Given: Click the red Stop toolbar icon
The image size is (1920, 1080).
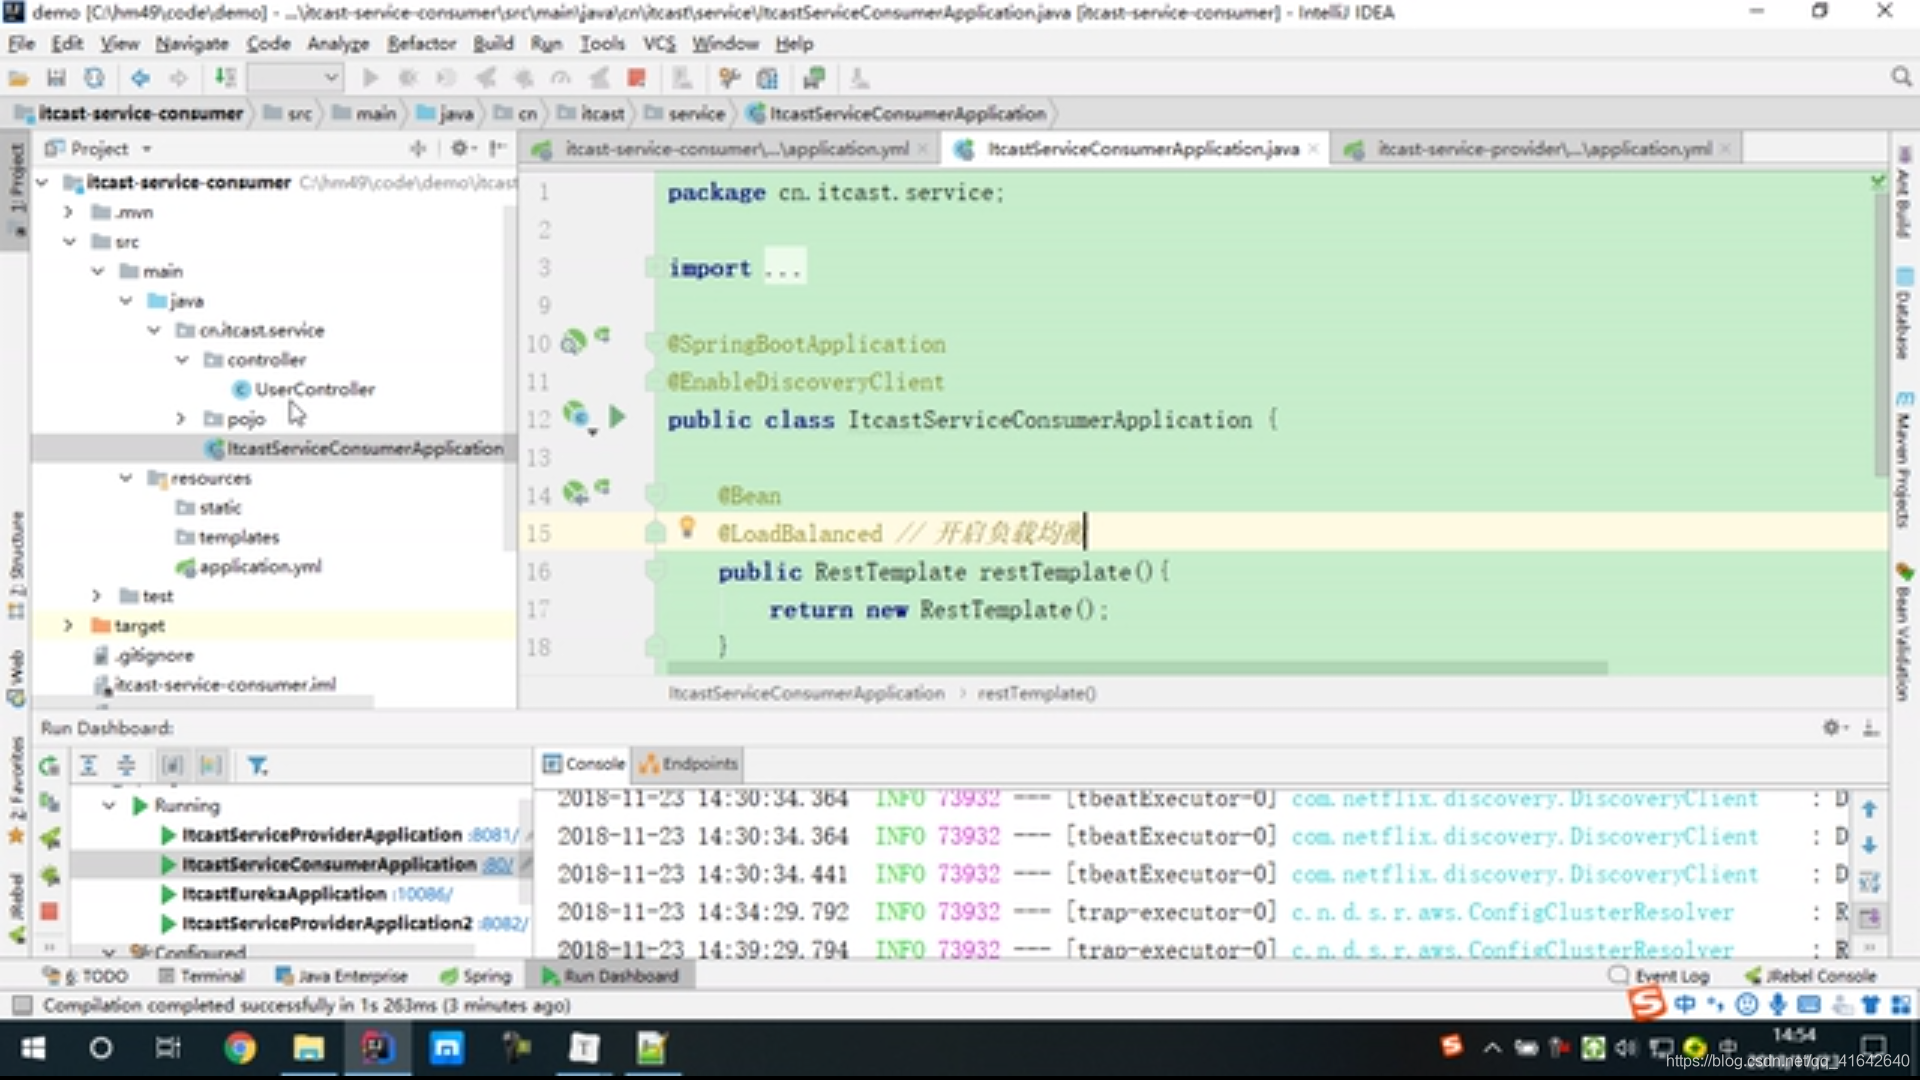Looking at the screenshot, I should [636, 78].
